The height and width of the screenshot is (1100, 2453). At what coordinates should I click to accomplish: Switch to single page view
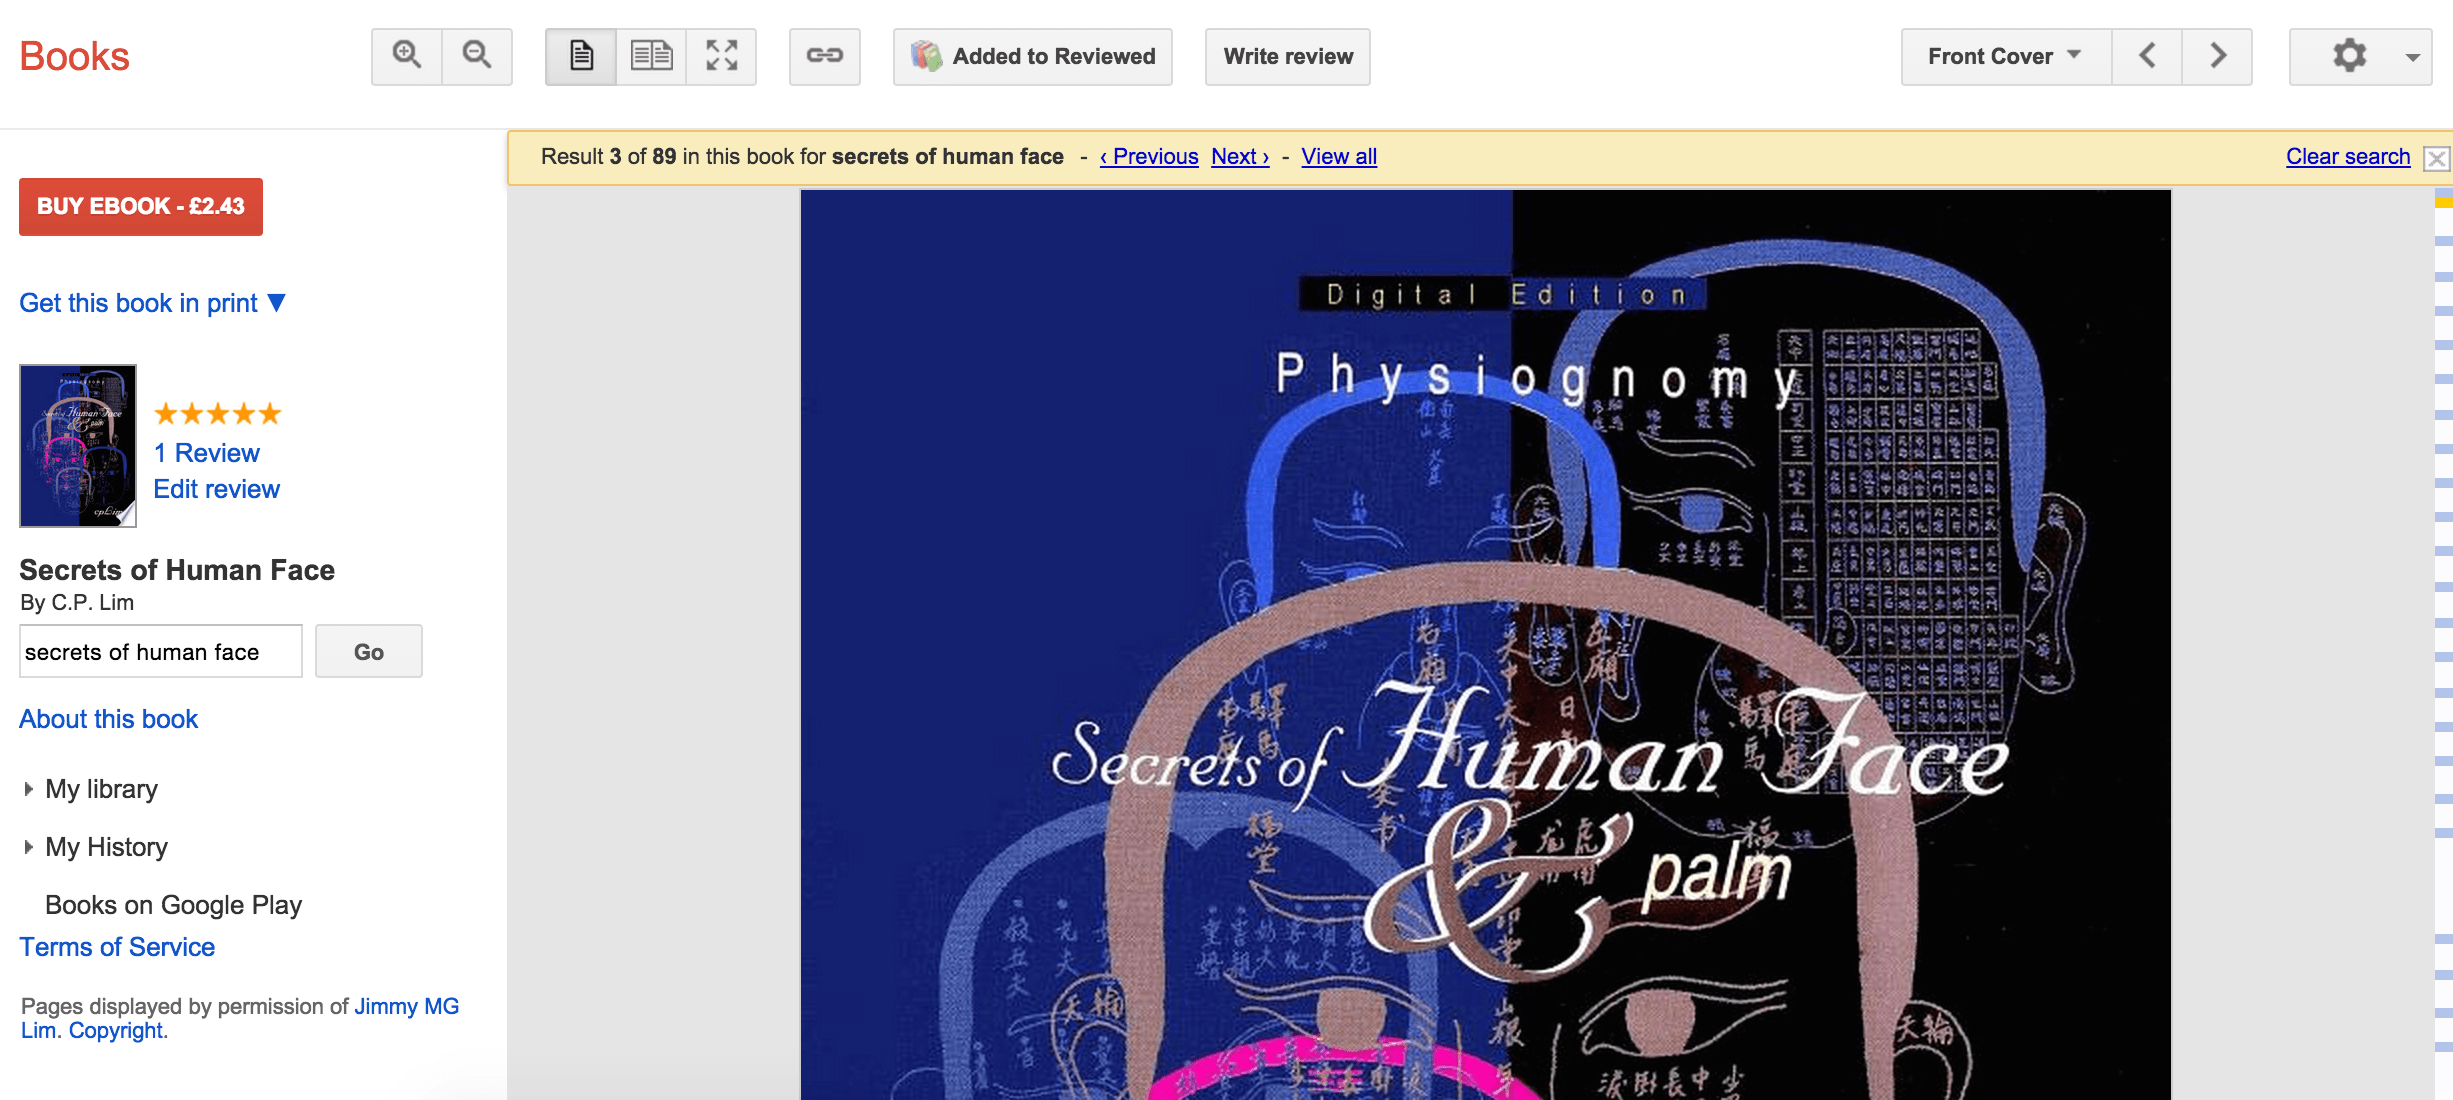(581, 56)
